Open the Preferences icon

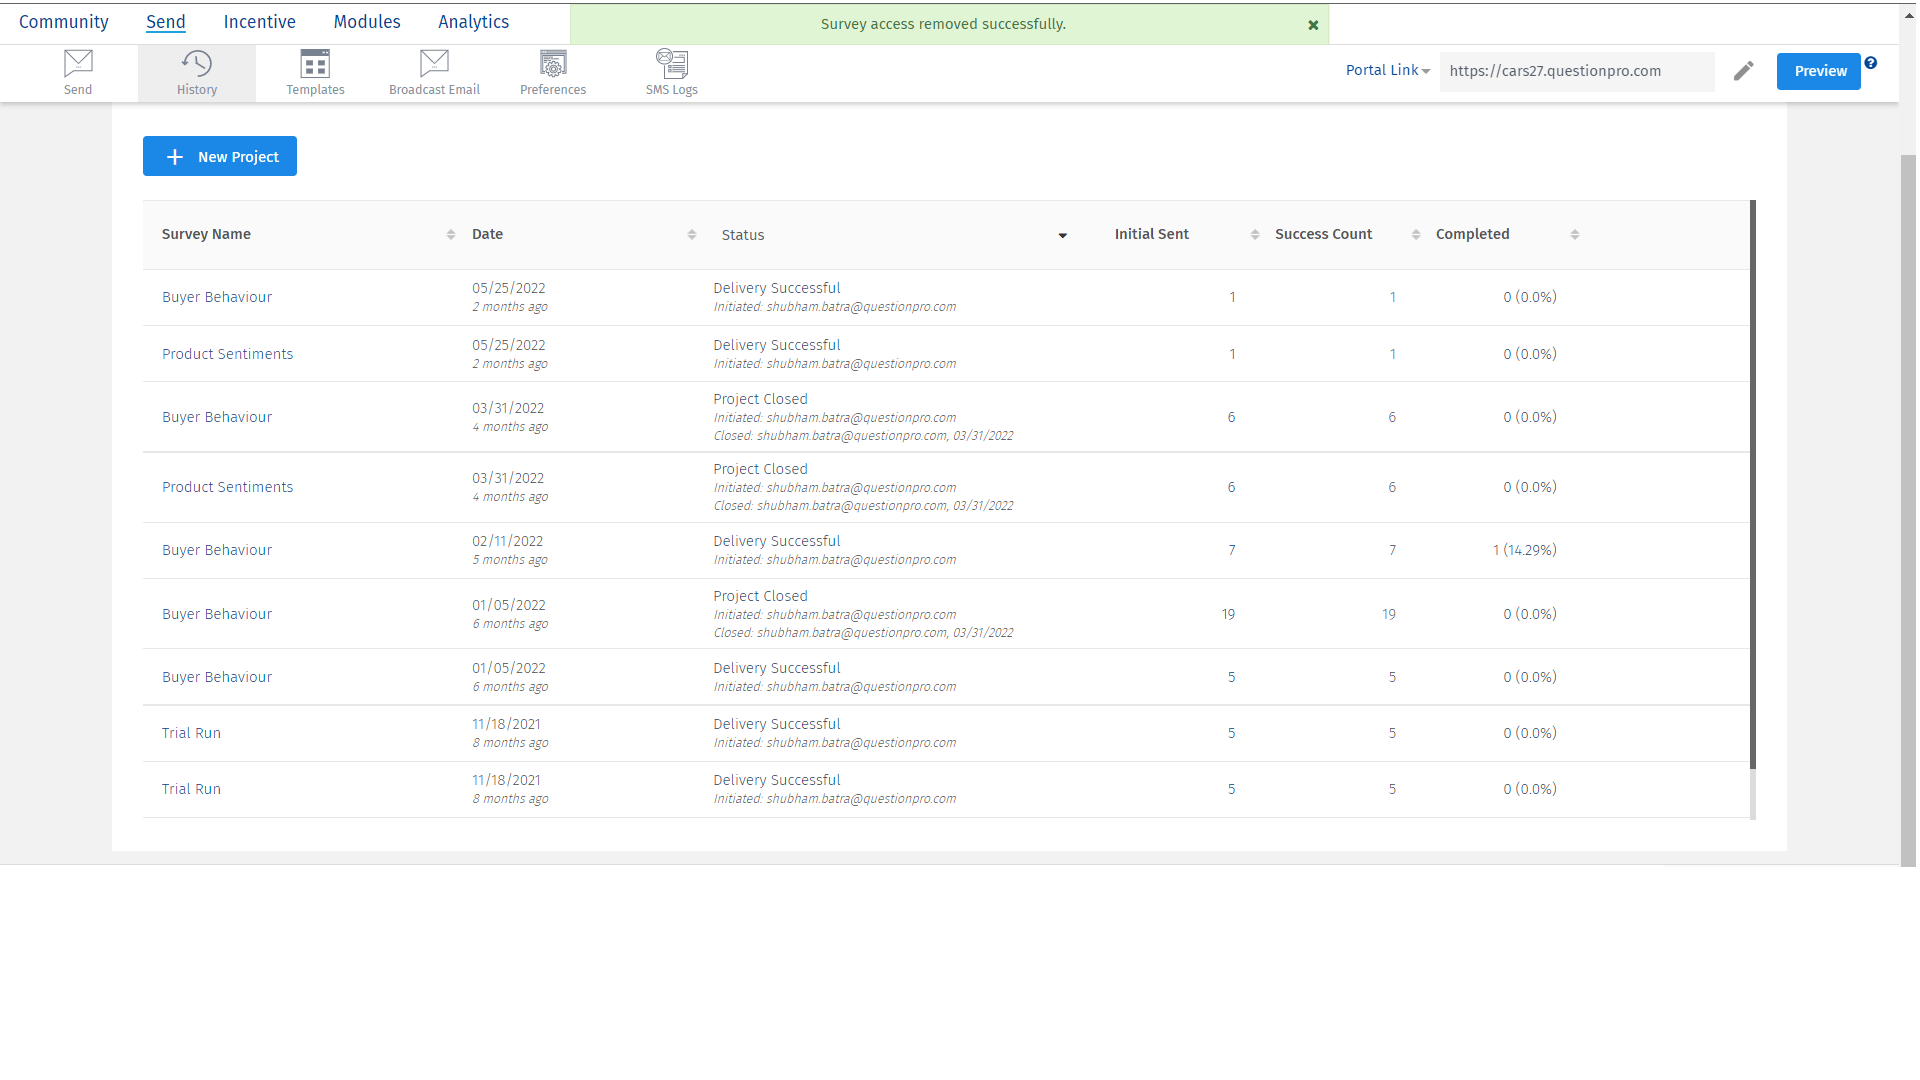click(x=553, y=64)
